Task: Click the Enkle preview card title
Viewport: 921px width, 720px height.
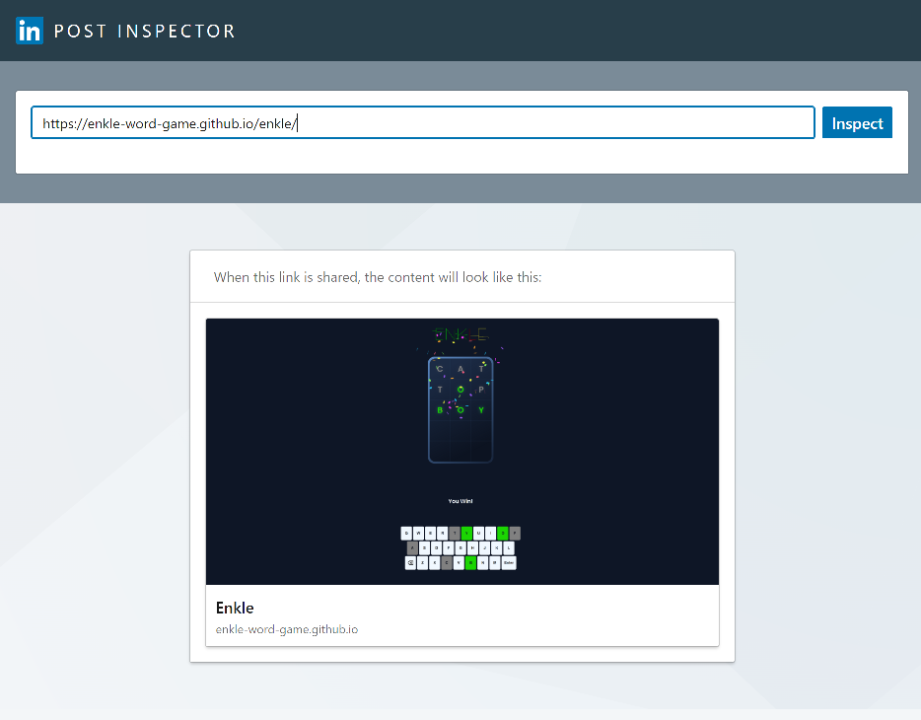Action: click(235, 608)
